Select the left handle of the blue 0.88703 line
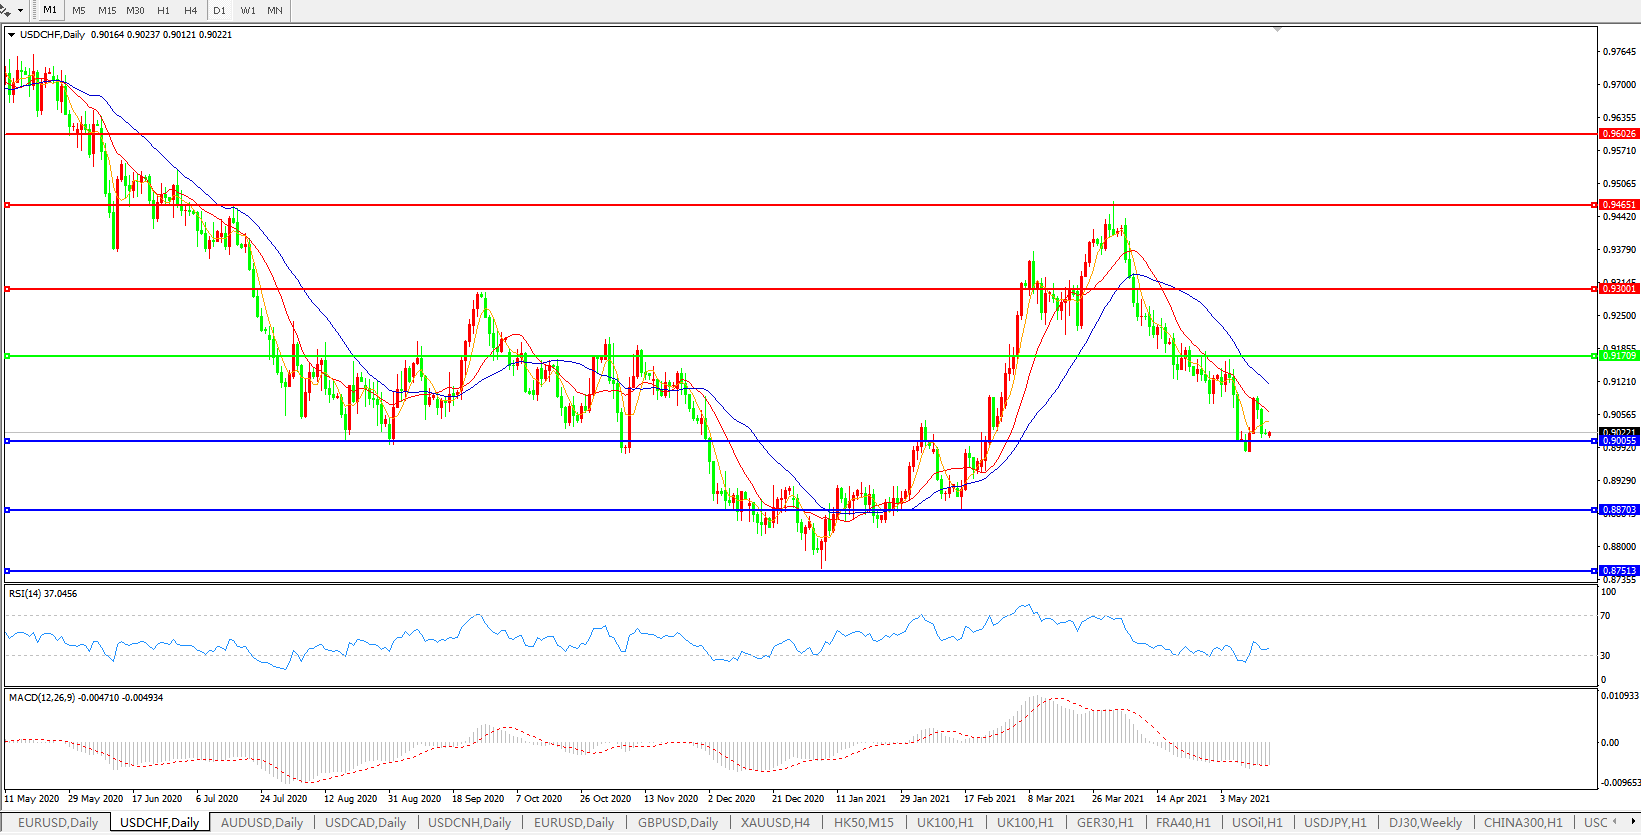The image size is (1641, 835). [x=8, y=510]
